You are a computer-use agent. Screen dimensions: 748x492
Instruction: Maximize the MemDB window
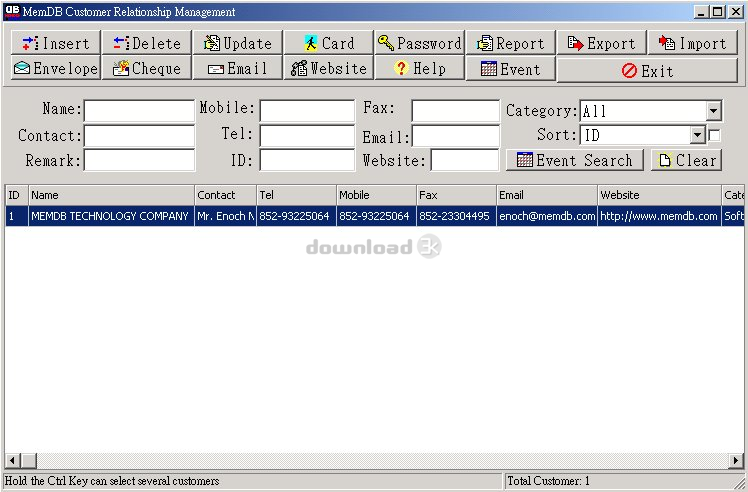(717, 11)
